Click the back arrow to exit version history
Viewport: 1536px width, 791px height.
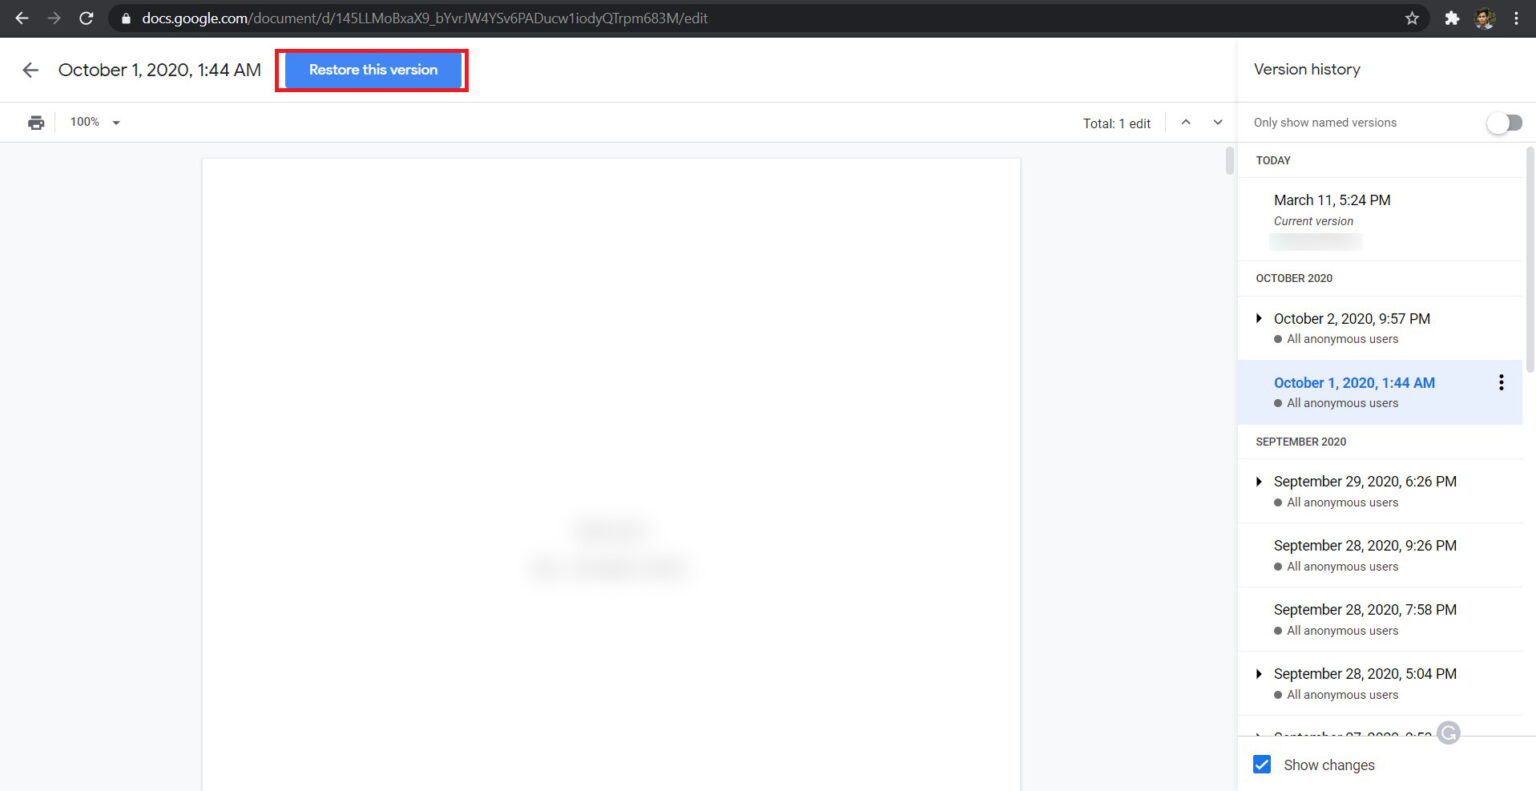pyautogui.click(x=30, y=70)
